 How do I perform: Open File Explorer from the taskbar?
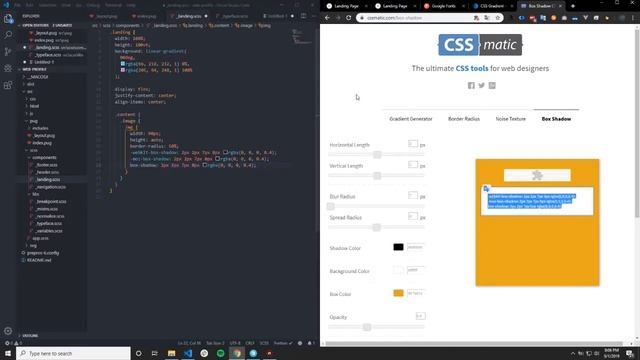(x=171, y=353)
